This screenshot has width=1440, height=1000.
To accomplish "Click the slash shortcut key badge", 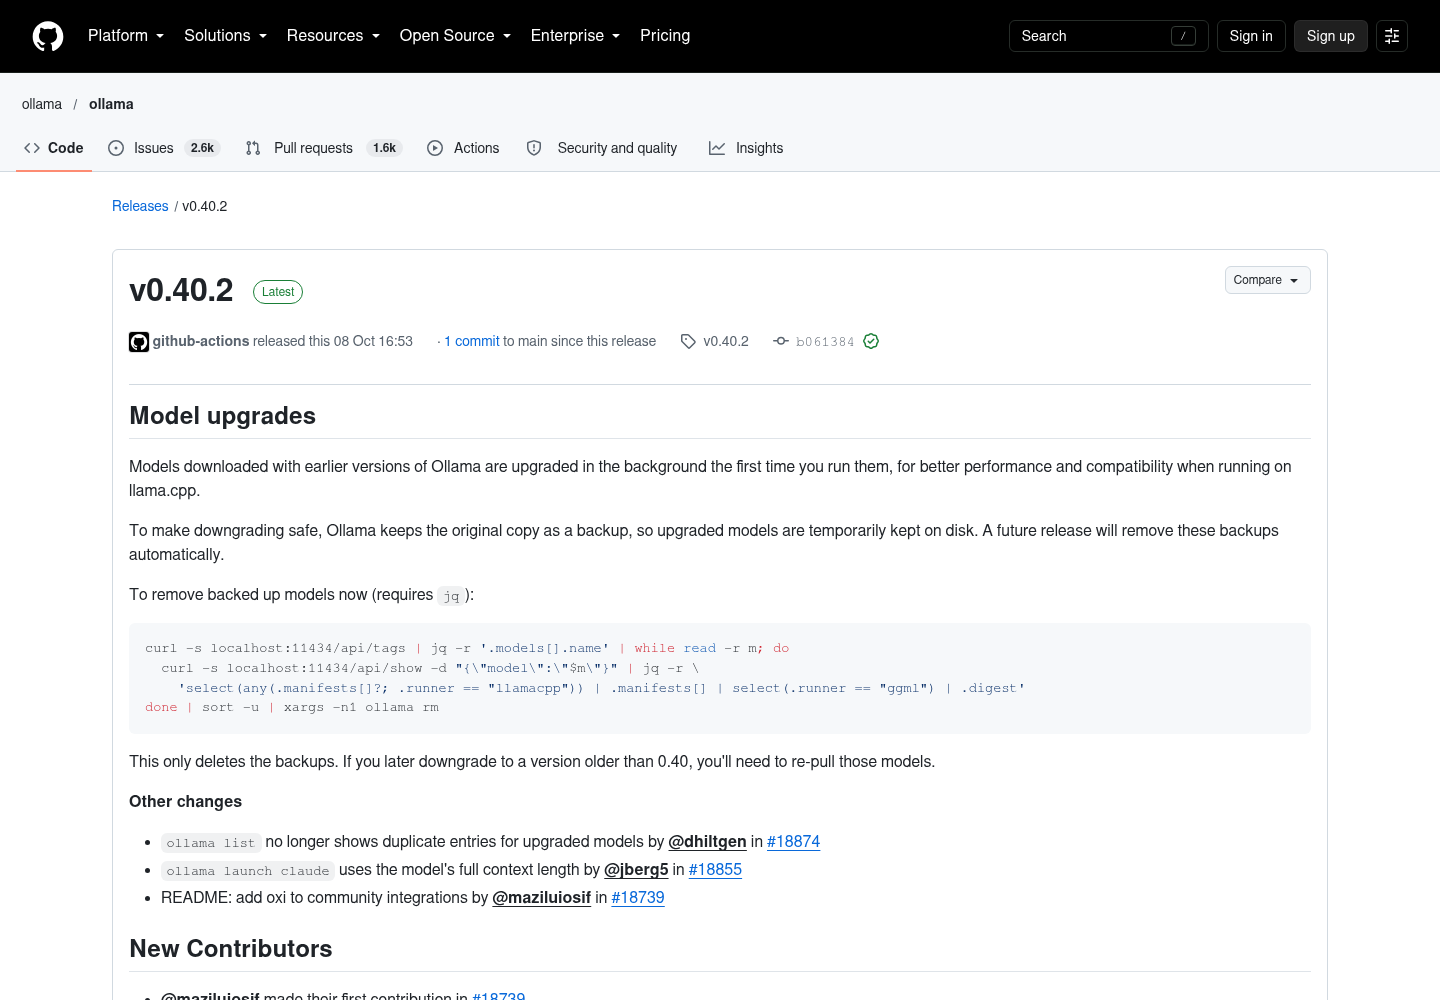I will (x=1183, y=36).
